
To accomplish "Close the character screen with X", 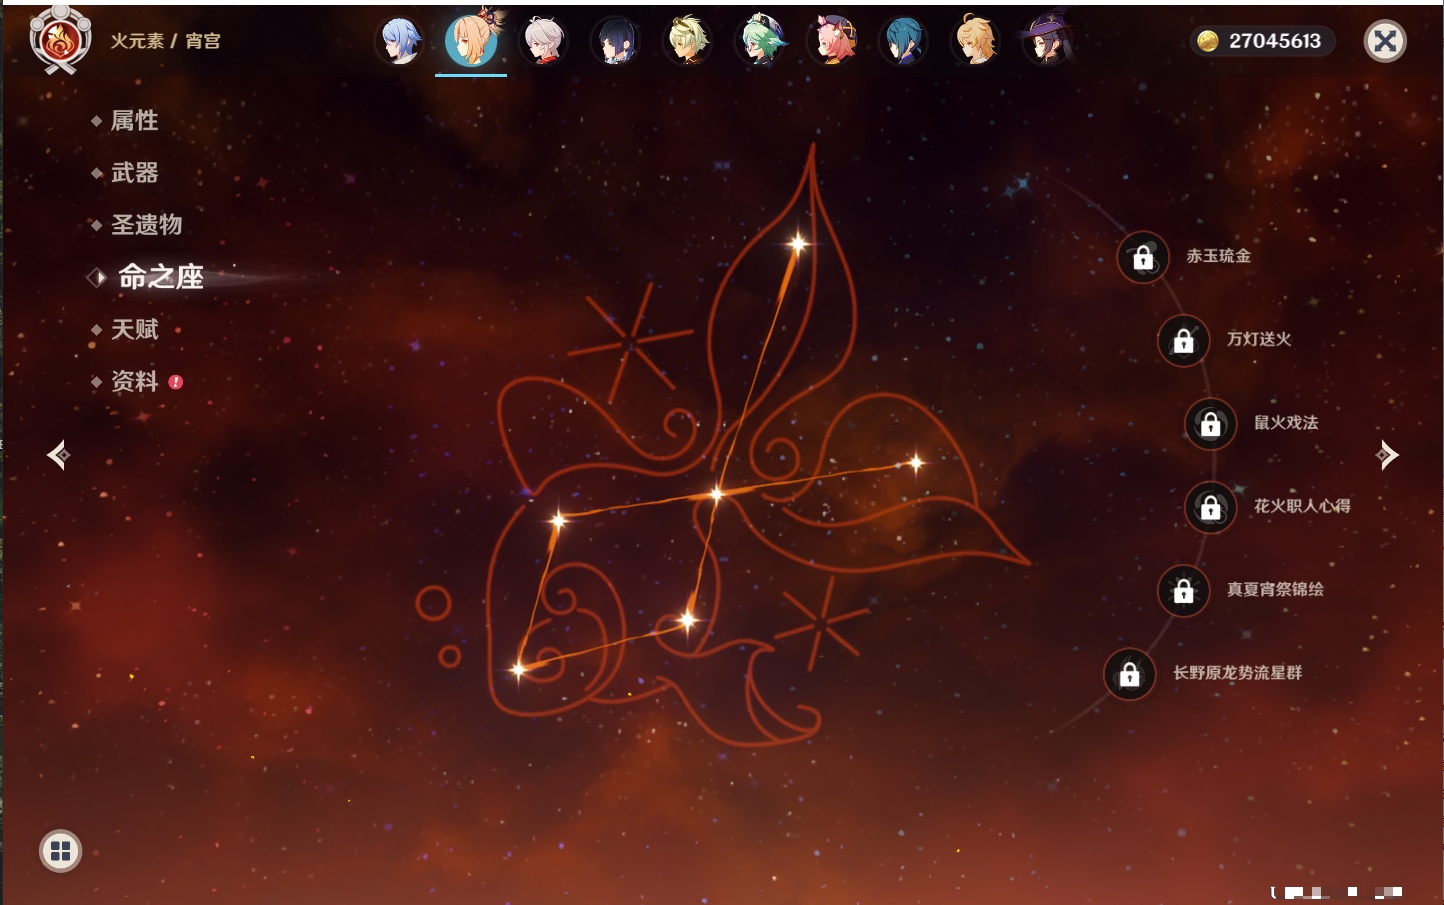I will (1385, 41).
